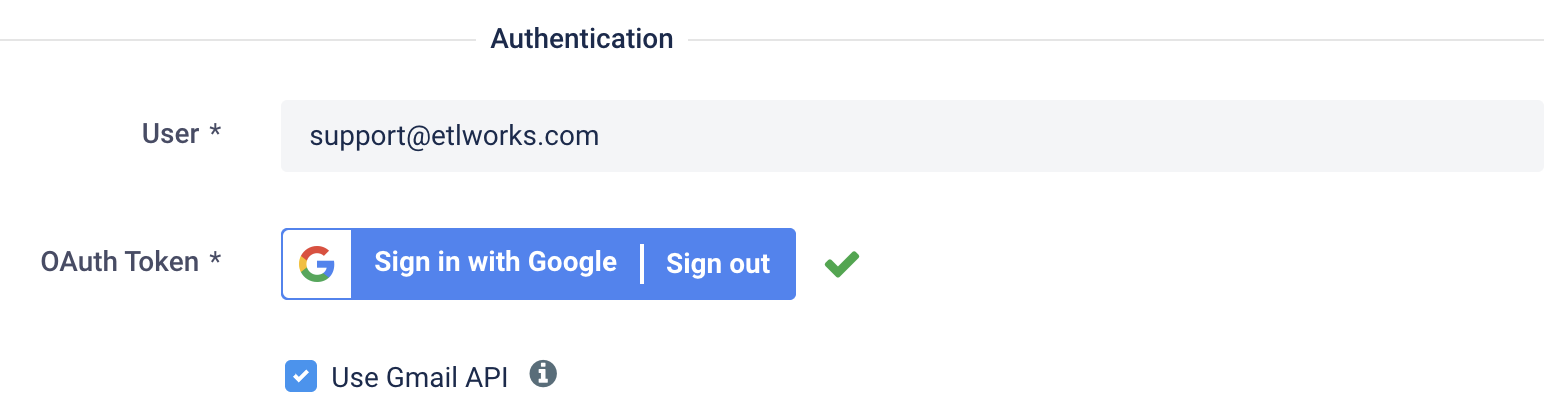This screenshot has height=406, width=1564.
Task: Click the green checkmark beside Sign out
Action: (x=842, y=264)
